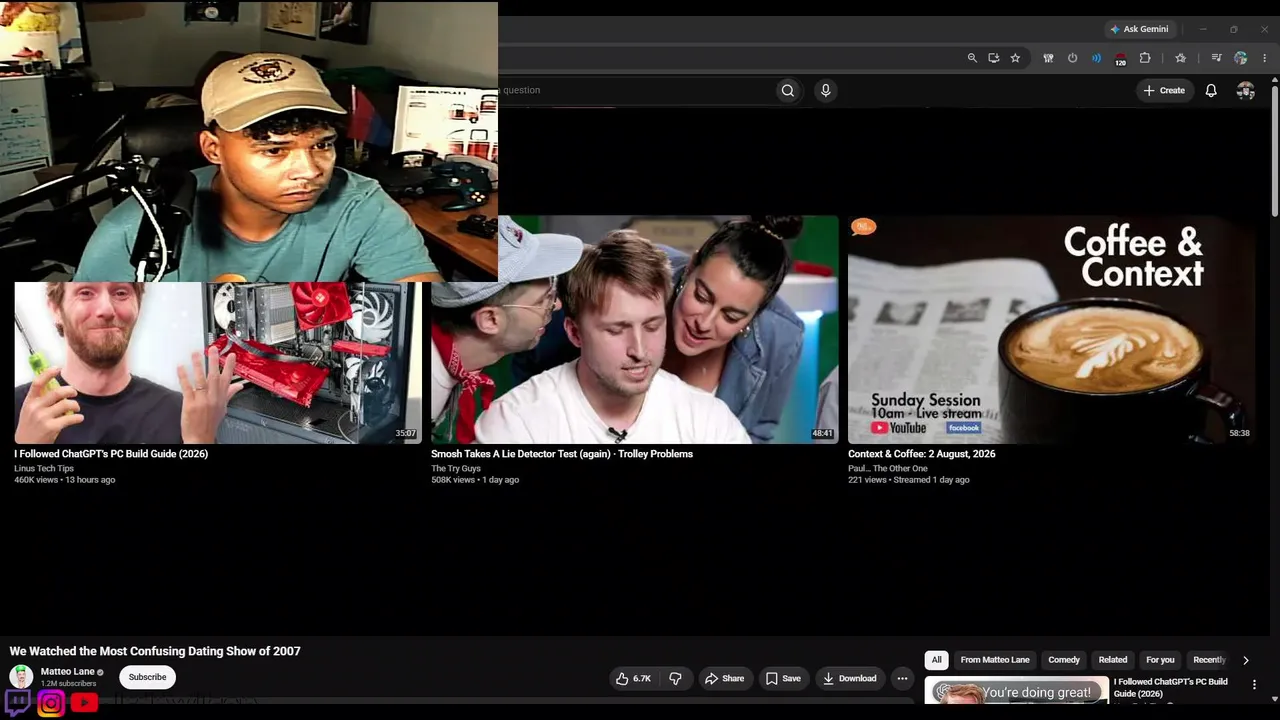Viewport: 1280px width, 720px height.
Task: Click title 'I Followed ChatGPT's PC Build Guide (2026)' under the large thumbnail
Action: [111, 454]
